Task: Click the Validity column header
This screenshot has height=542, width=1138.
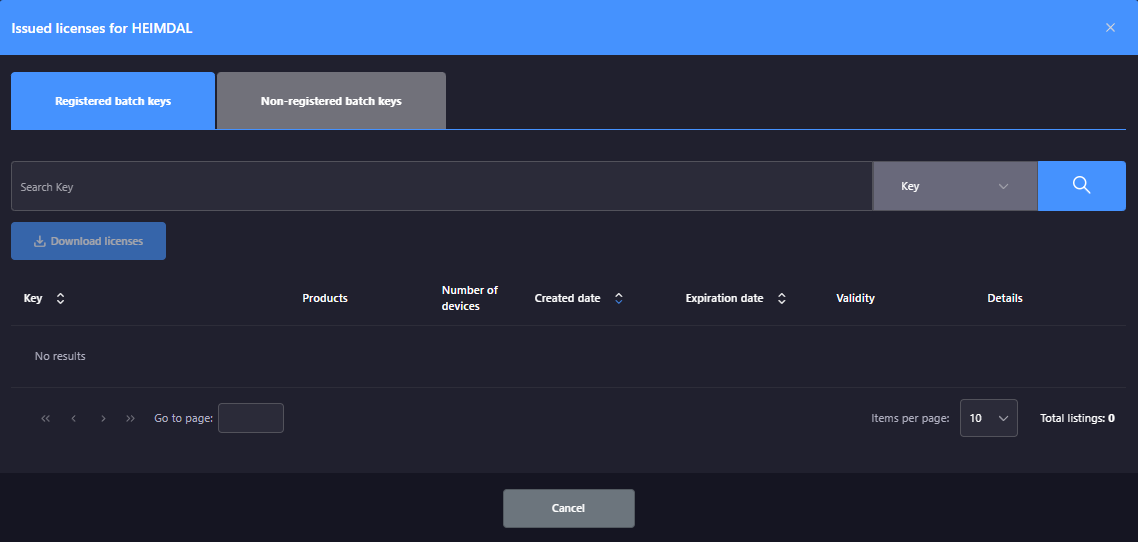Action: (x=856, y=298)
